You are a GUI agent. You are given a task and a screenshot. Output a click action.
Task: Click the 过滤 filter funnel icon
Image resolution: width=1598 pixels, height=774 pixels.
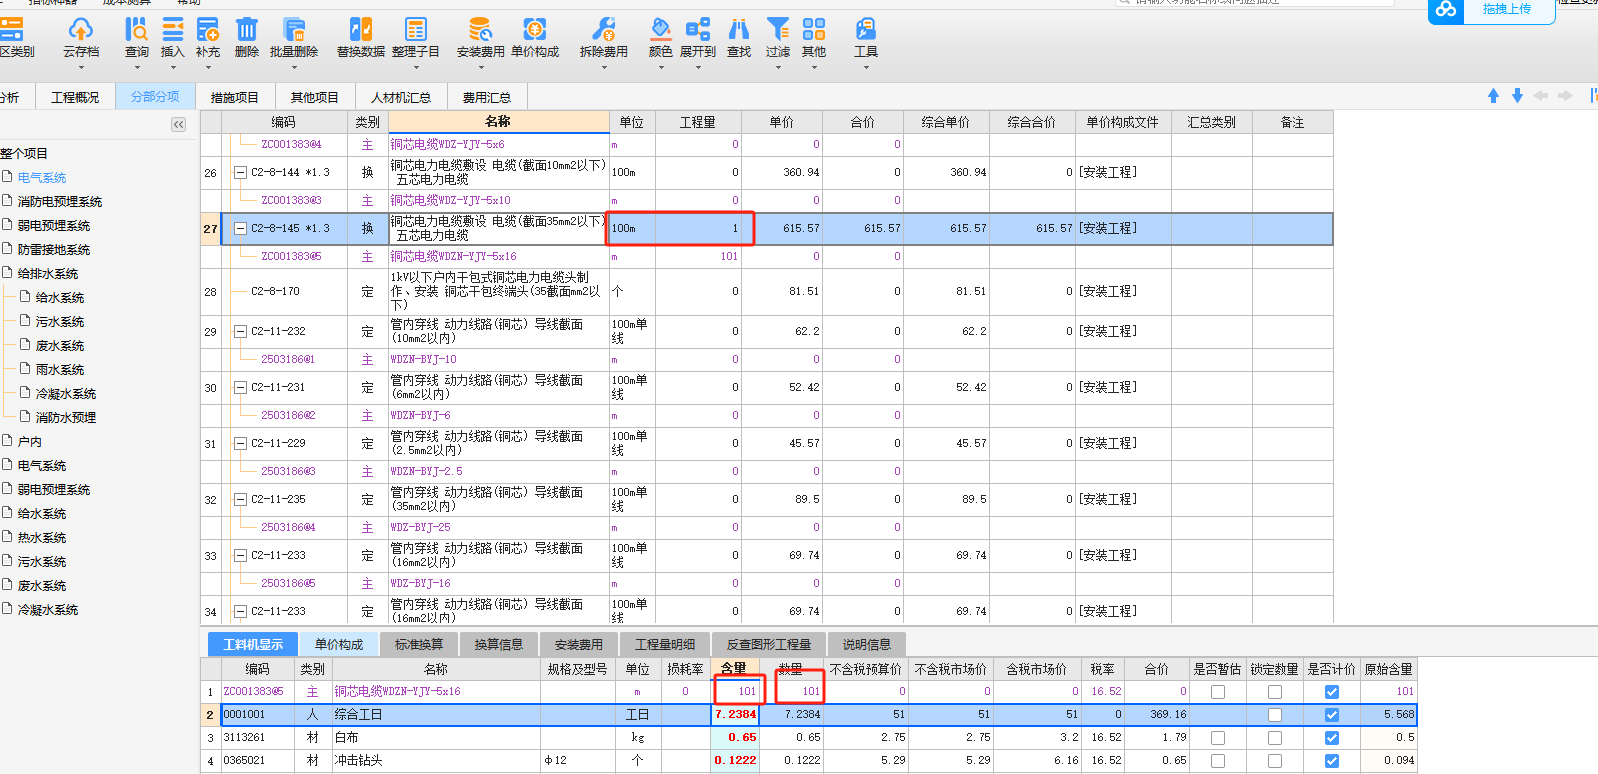tap(778, 29)
